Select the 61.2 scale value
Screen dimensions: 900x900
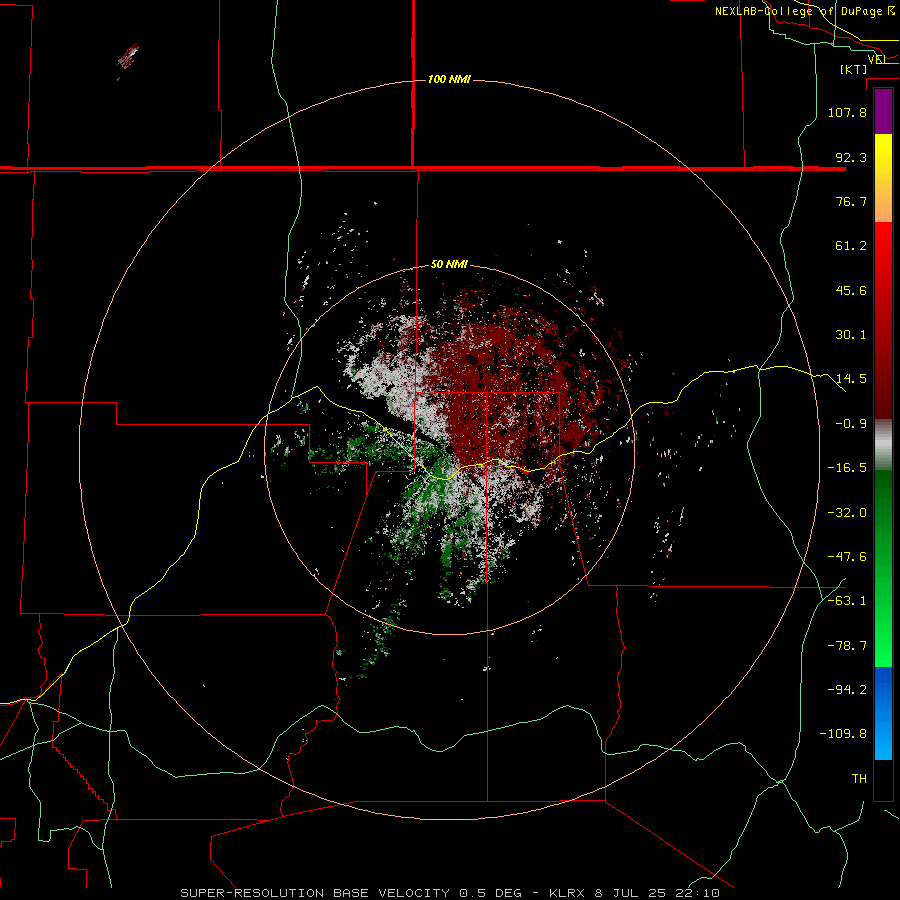coord(851,246)
